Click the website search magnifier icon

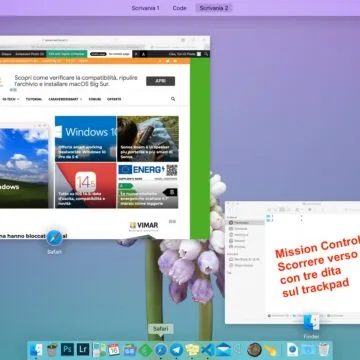coord(173,99)
